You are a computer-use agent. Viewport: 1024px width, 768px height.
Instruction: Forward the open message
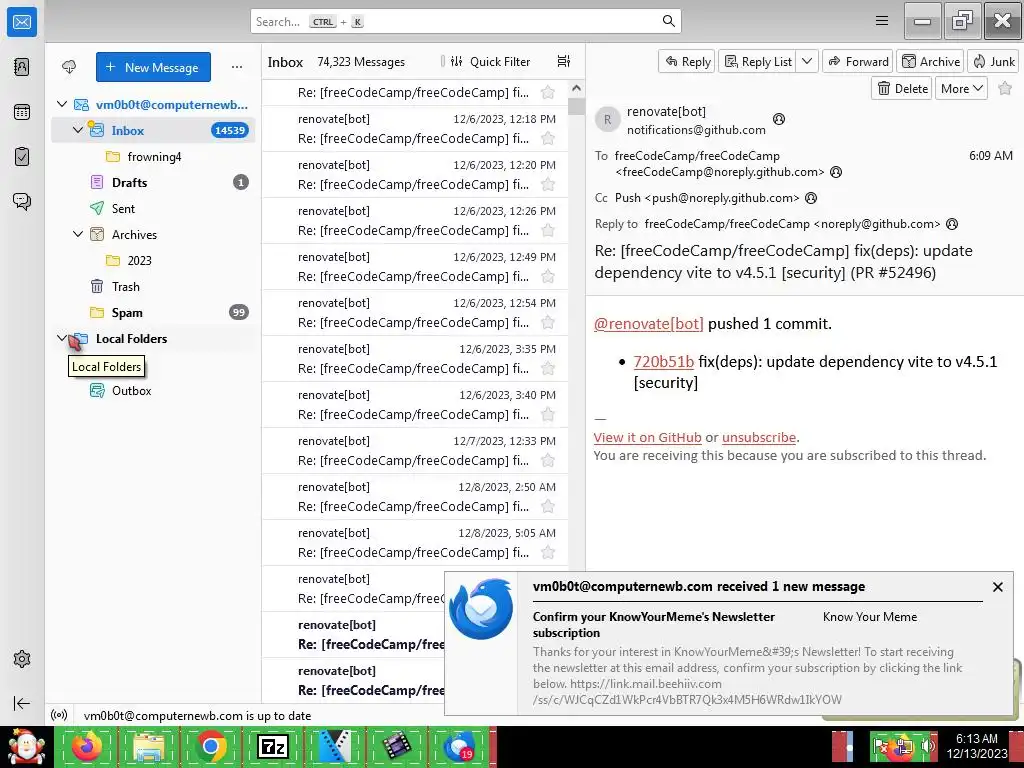858,61
